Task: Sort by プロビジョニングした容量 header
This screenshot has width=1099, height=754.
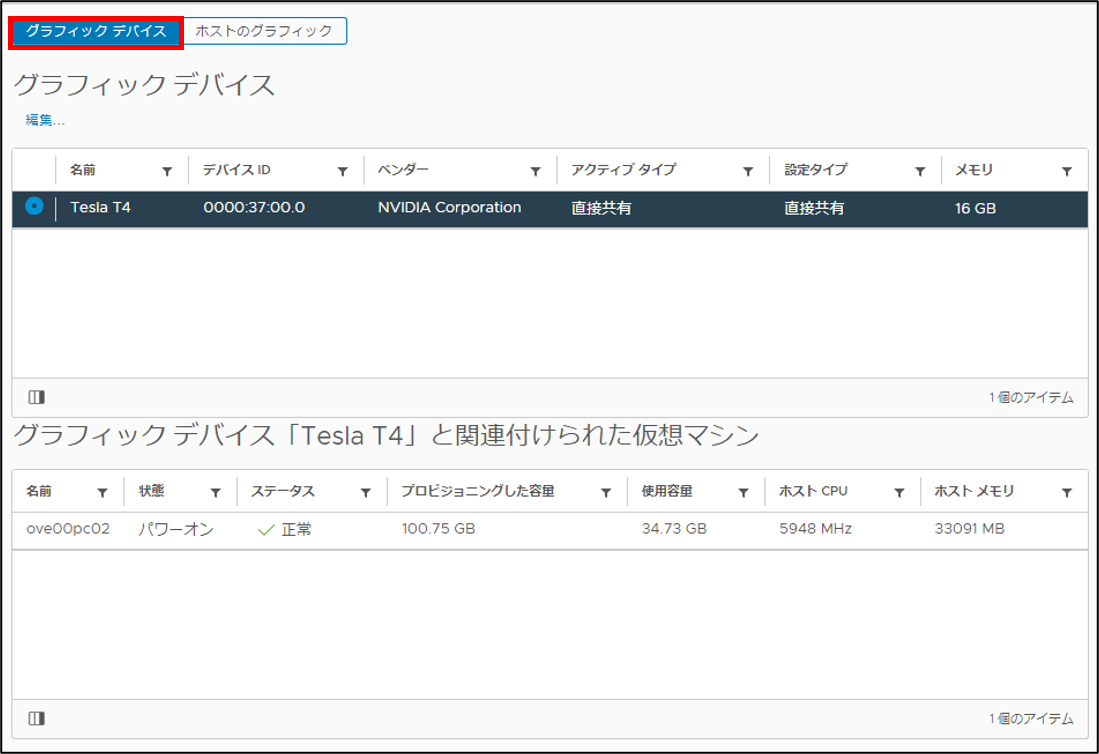Action: 478,491
